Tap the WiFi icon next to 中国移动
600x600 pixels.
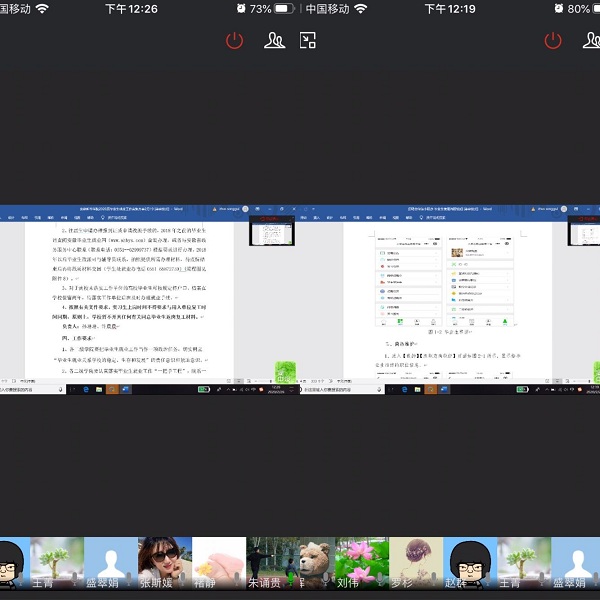(360, 9)
